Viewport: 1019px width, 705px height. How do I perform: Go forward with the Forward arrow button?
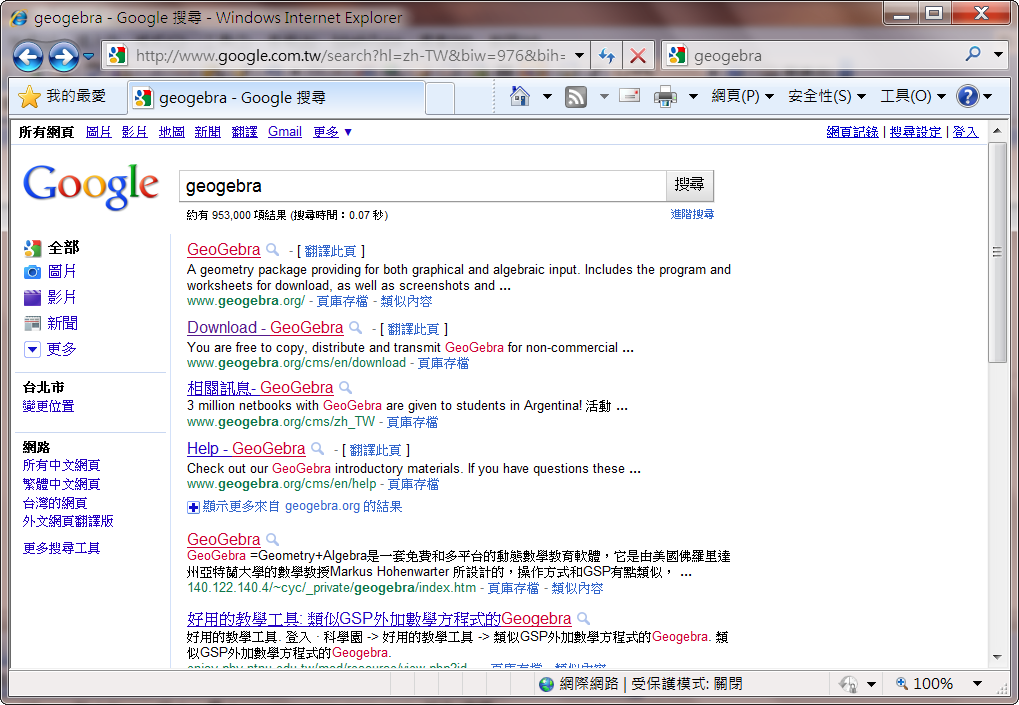[64, 57]
